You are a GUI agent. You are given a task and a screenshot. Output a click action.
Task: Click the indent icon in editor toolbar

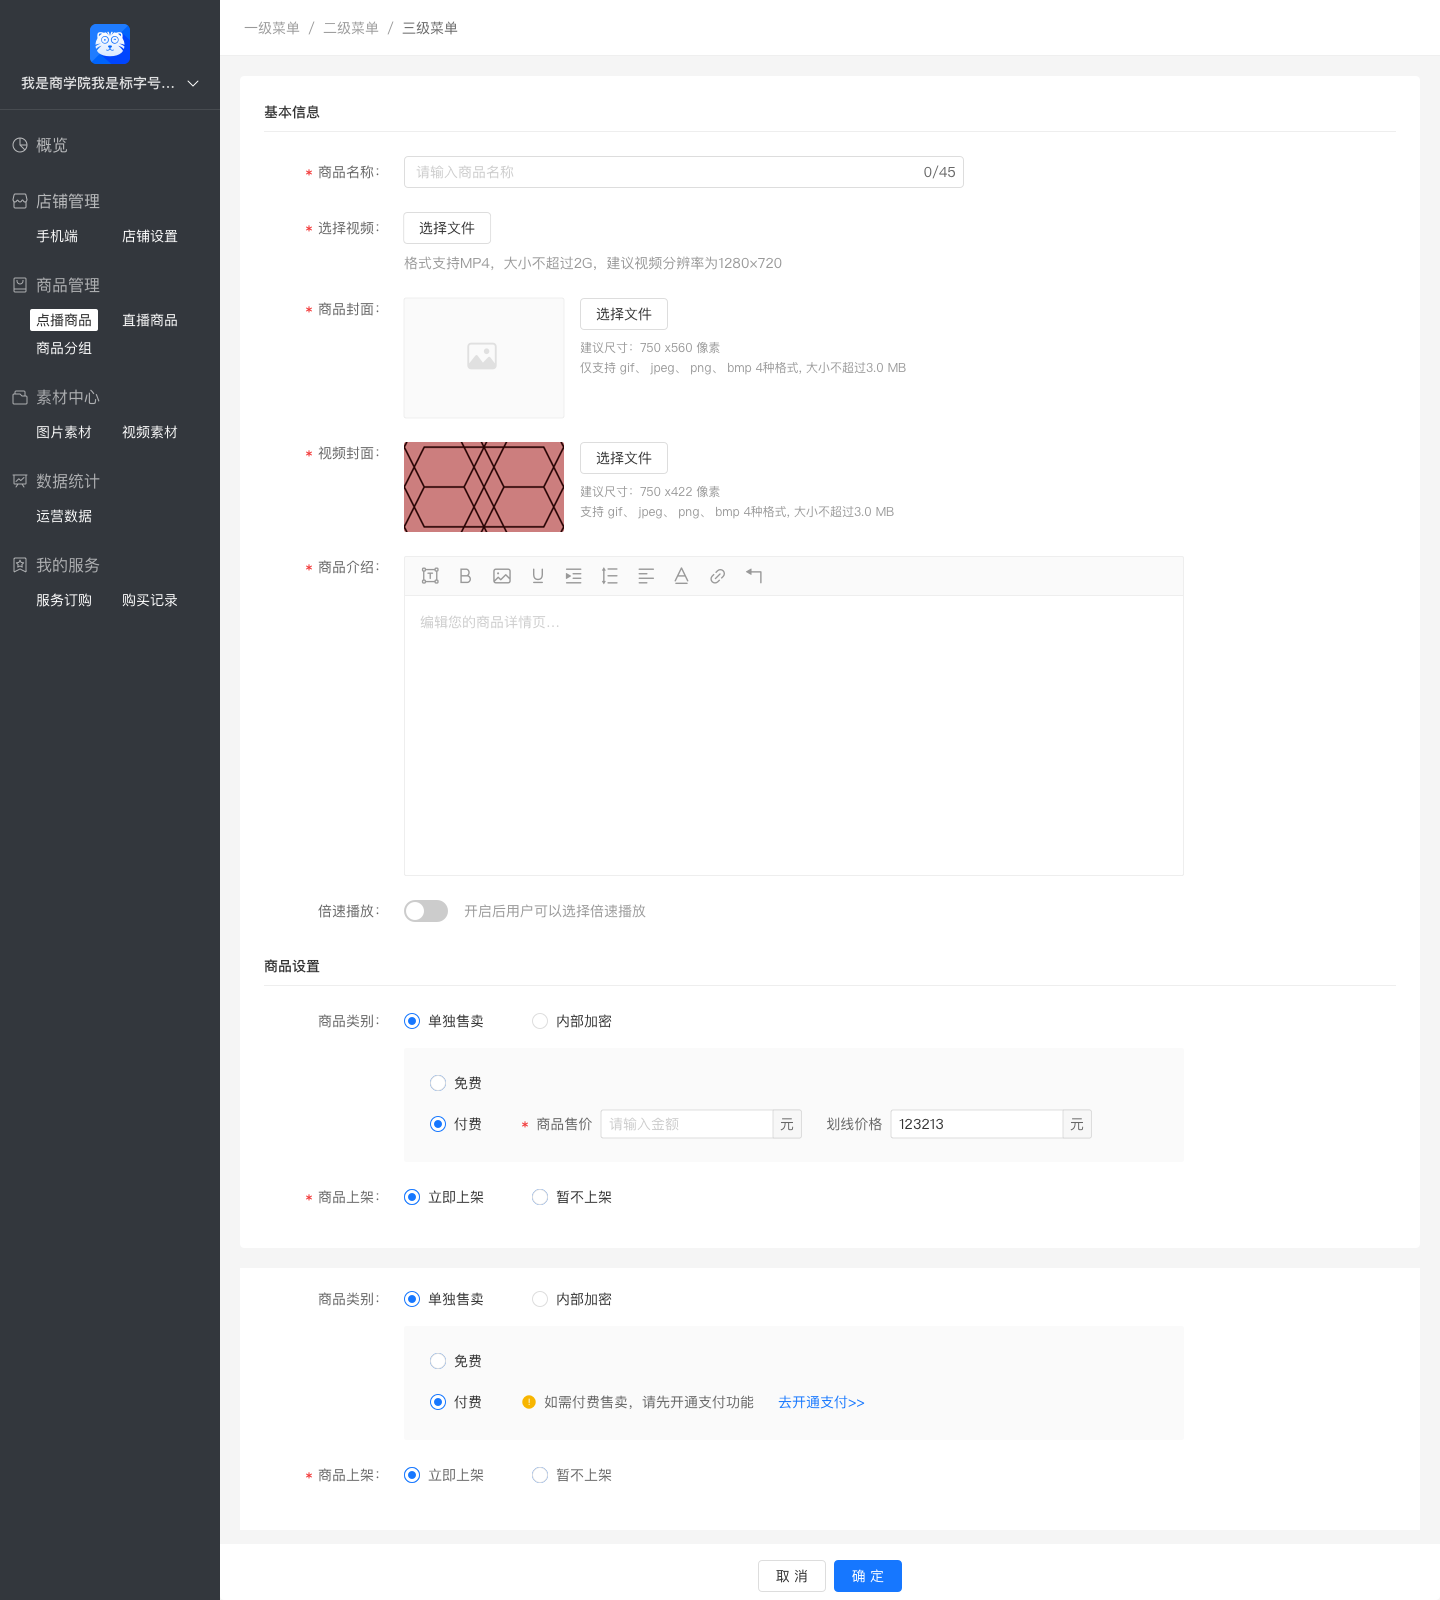[x=573, y=576]
